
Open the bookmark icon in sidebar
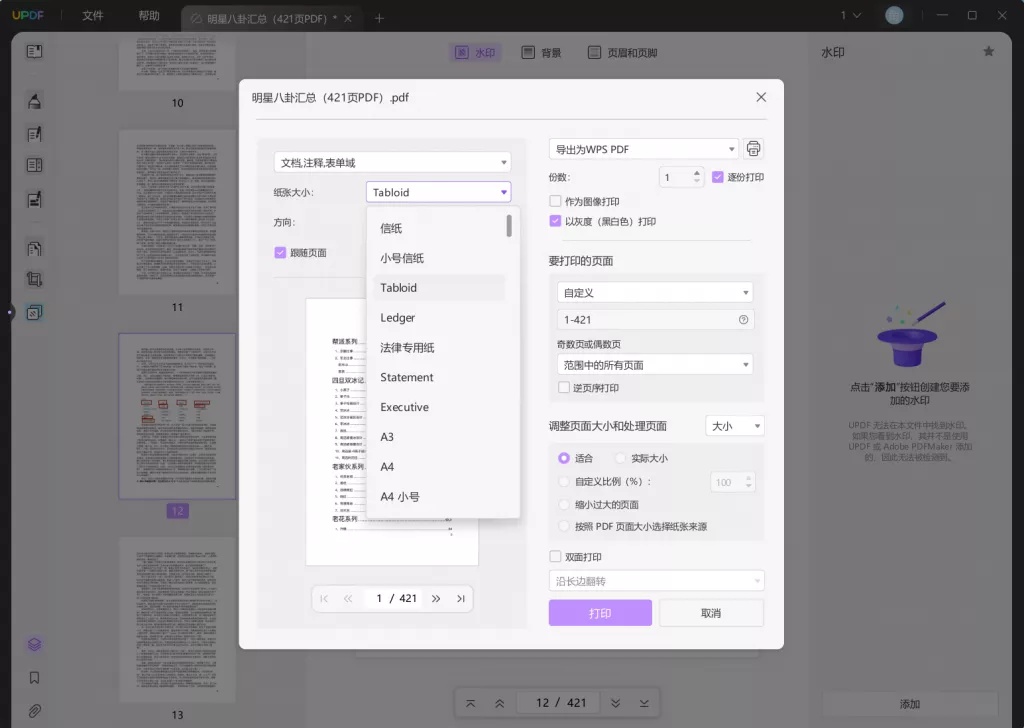(x=34, y=678)
